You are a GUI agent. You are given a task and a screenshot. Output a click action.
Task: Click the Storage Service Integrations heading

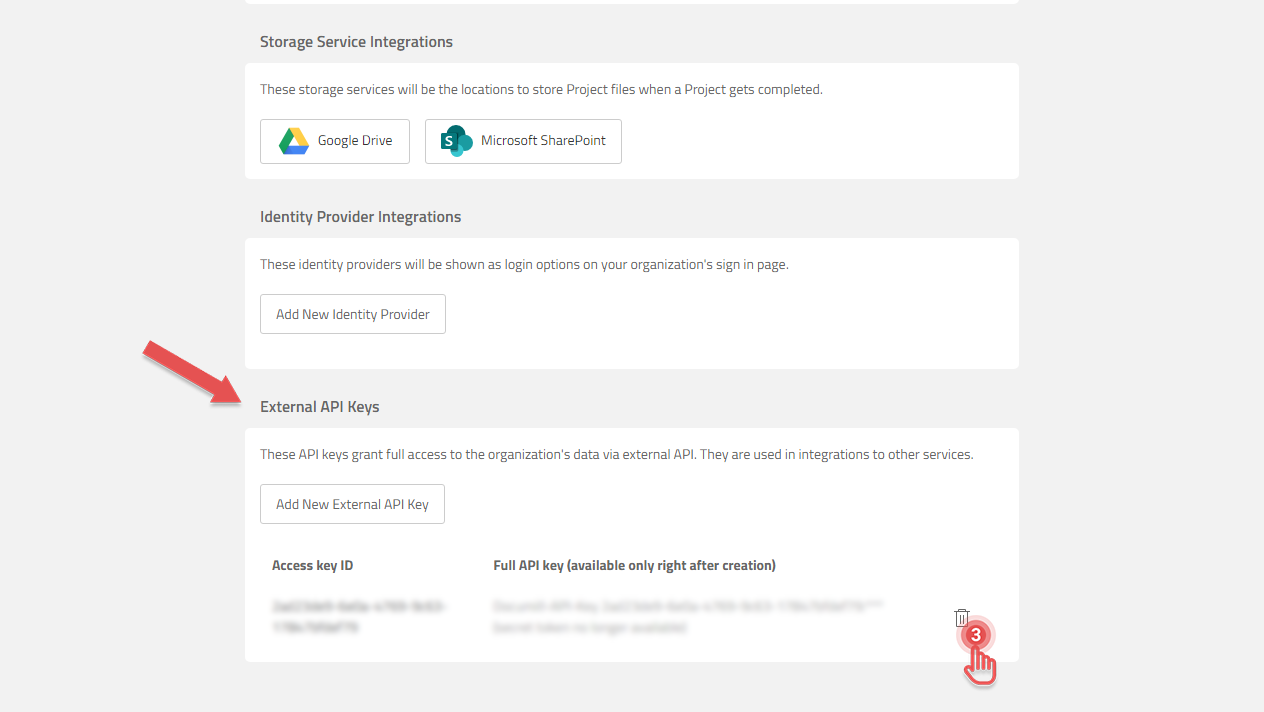pos(356,42)
